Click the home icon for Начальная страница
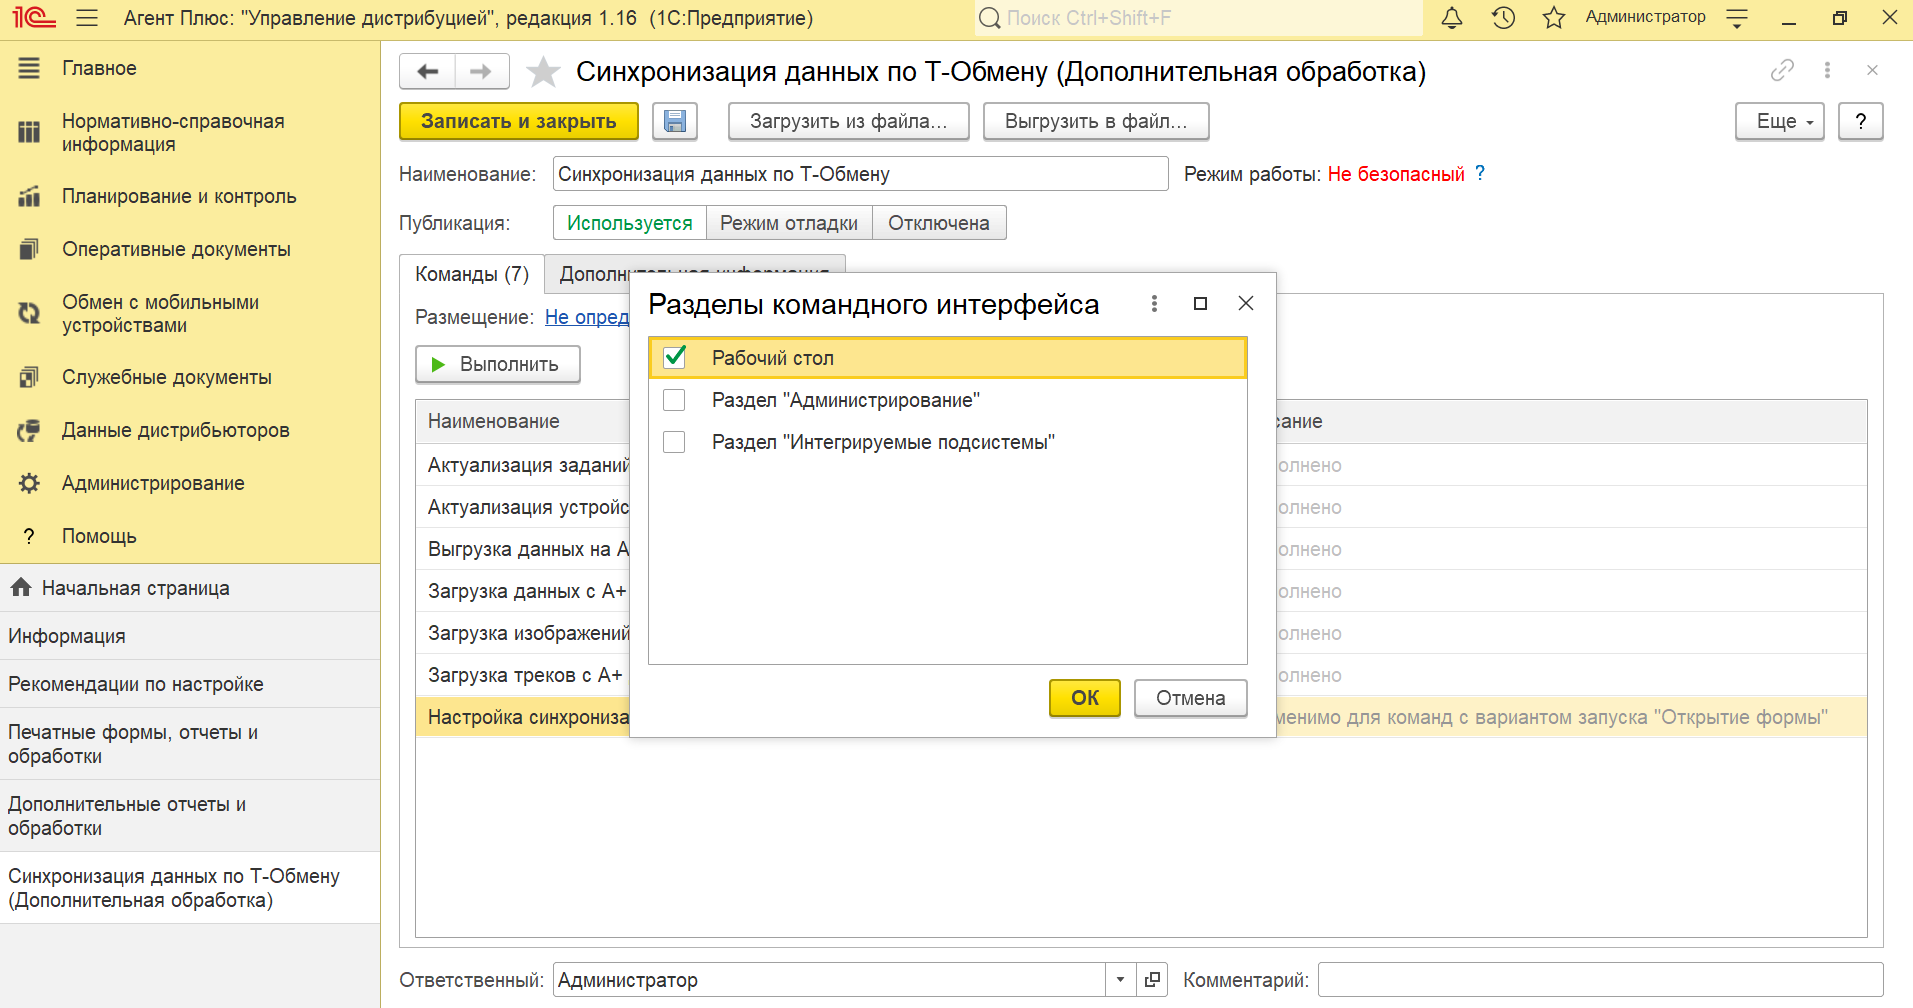Viewport: 1913px width, 1008px height. click(x=21, y=588)
